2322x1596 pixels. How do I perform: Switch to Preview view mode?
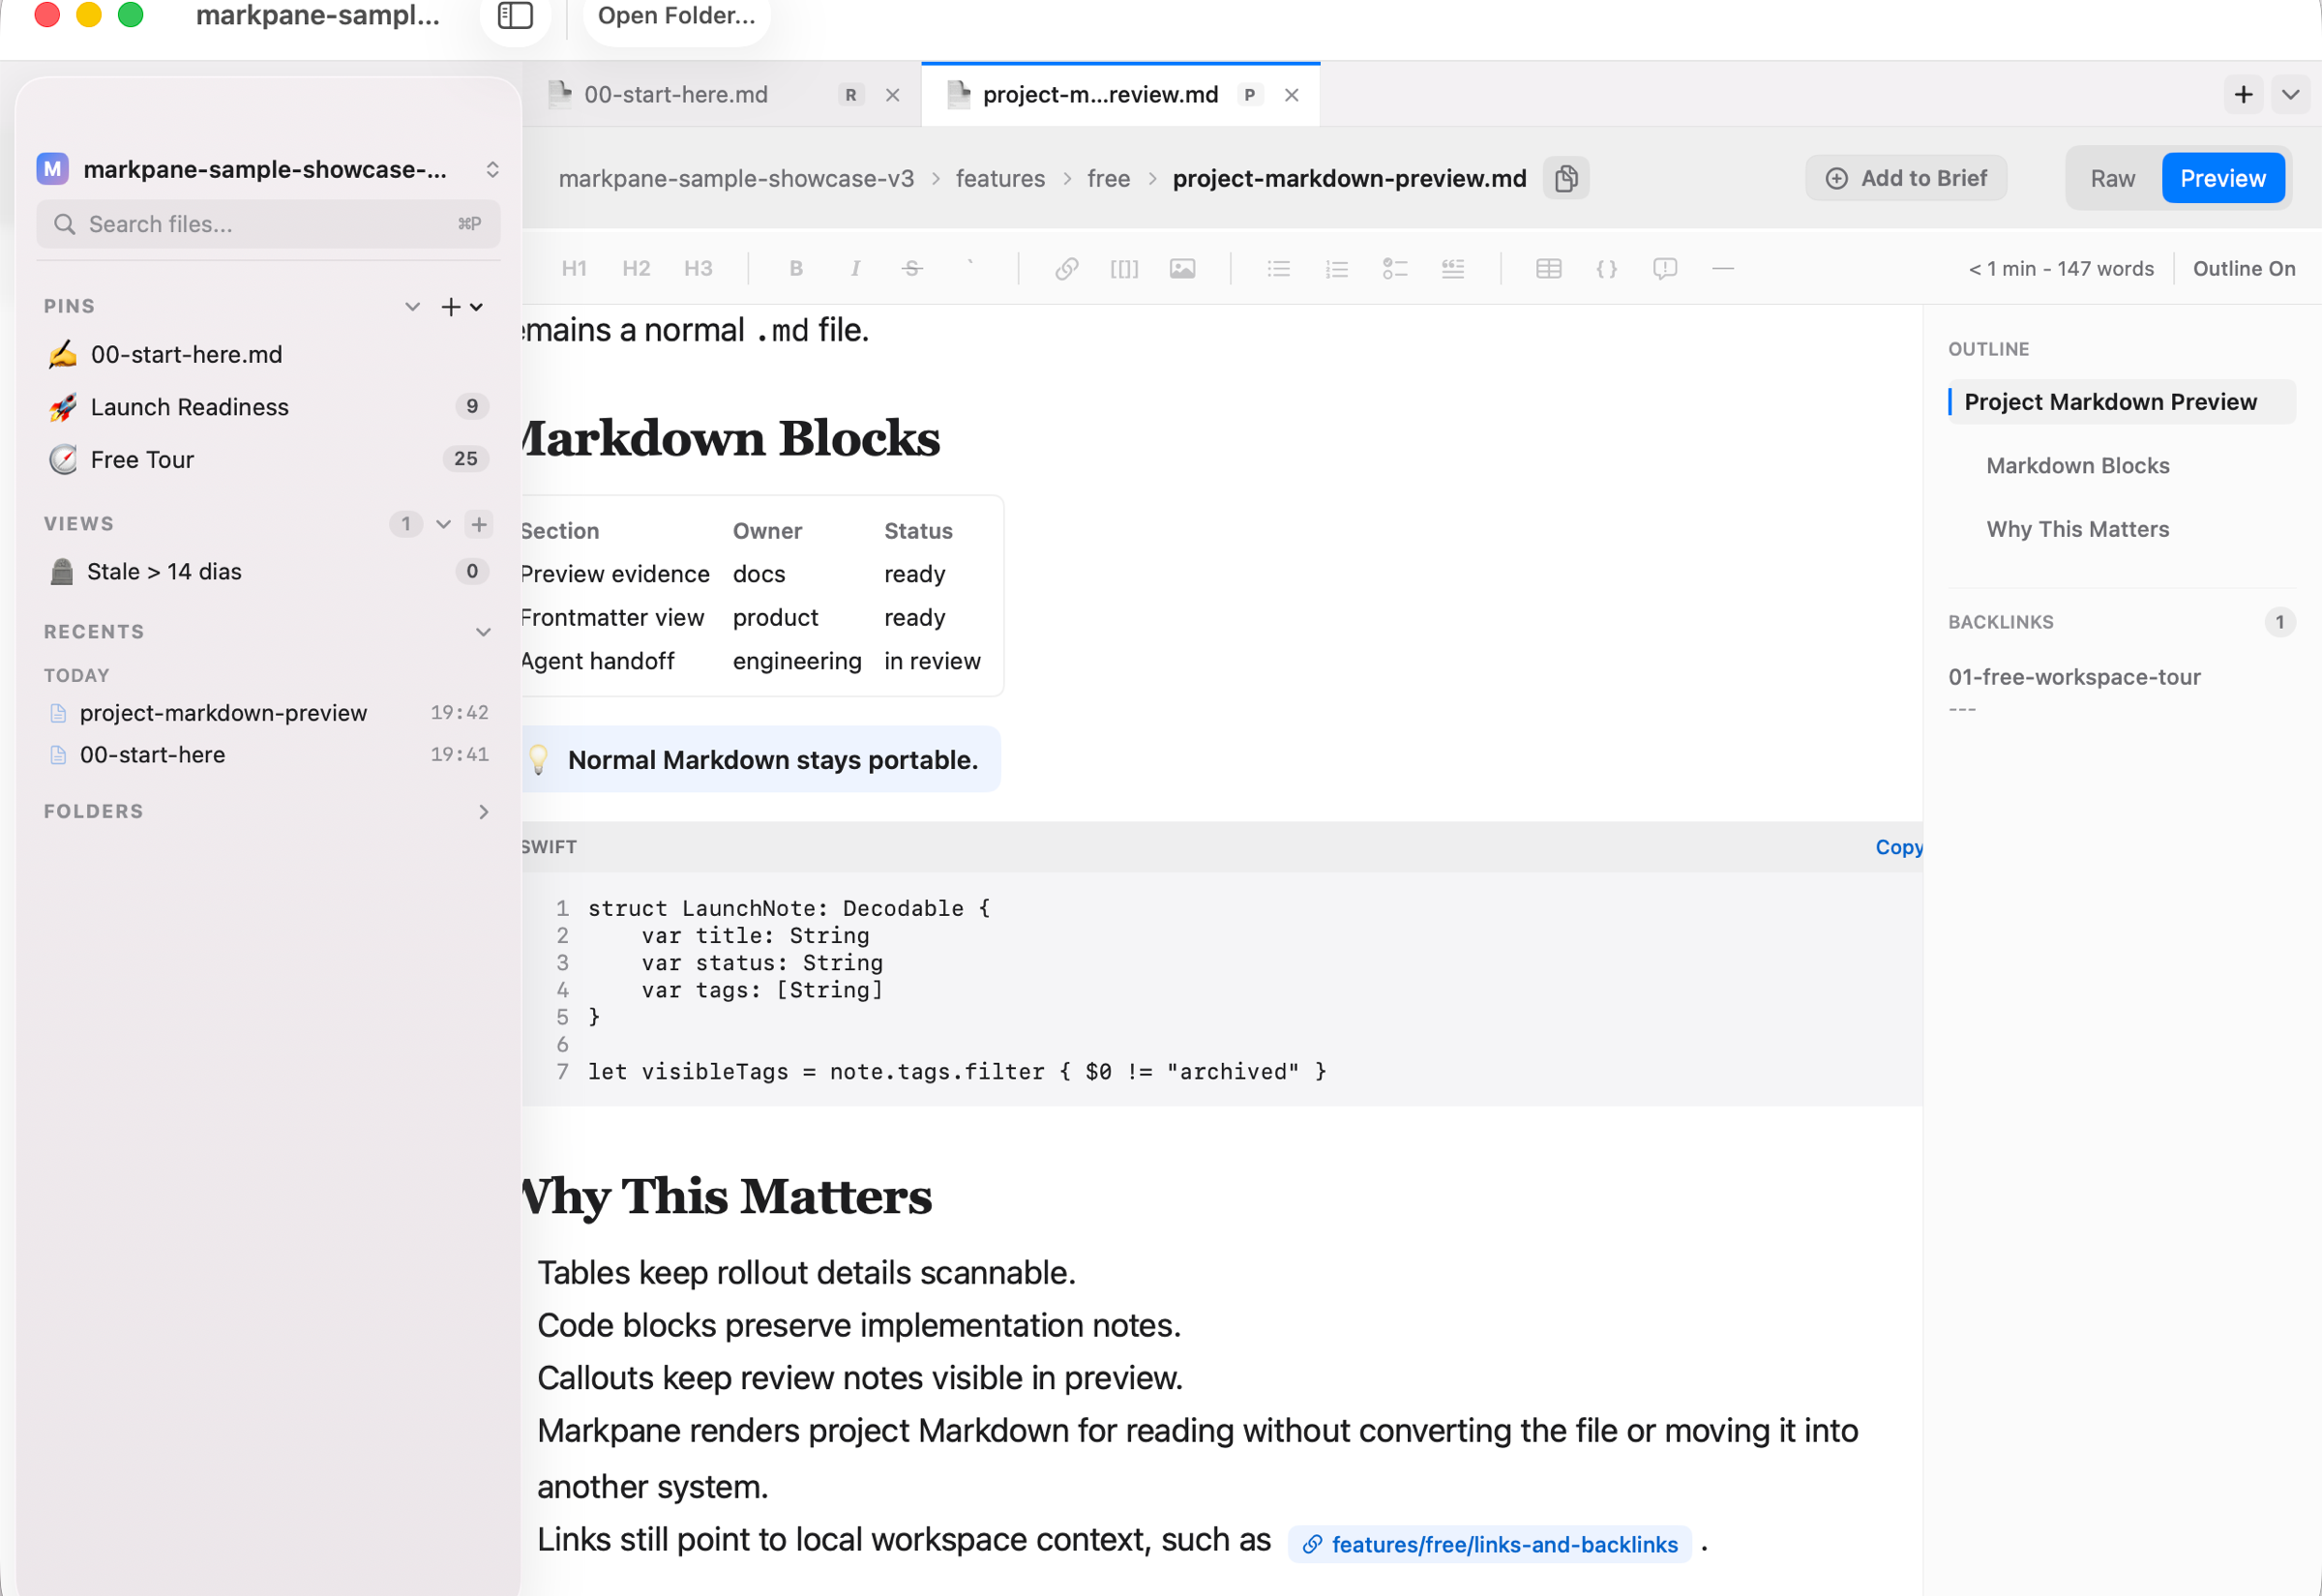pos(2222,178)
